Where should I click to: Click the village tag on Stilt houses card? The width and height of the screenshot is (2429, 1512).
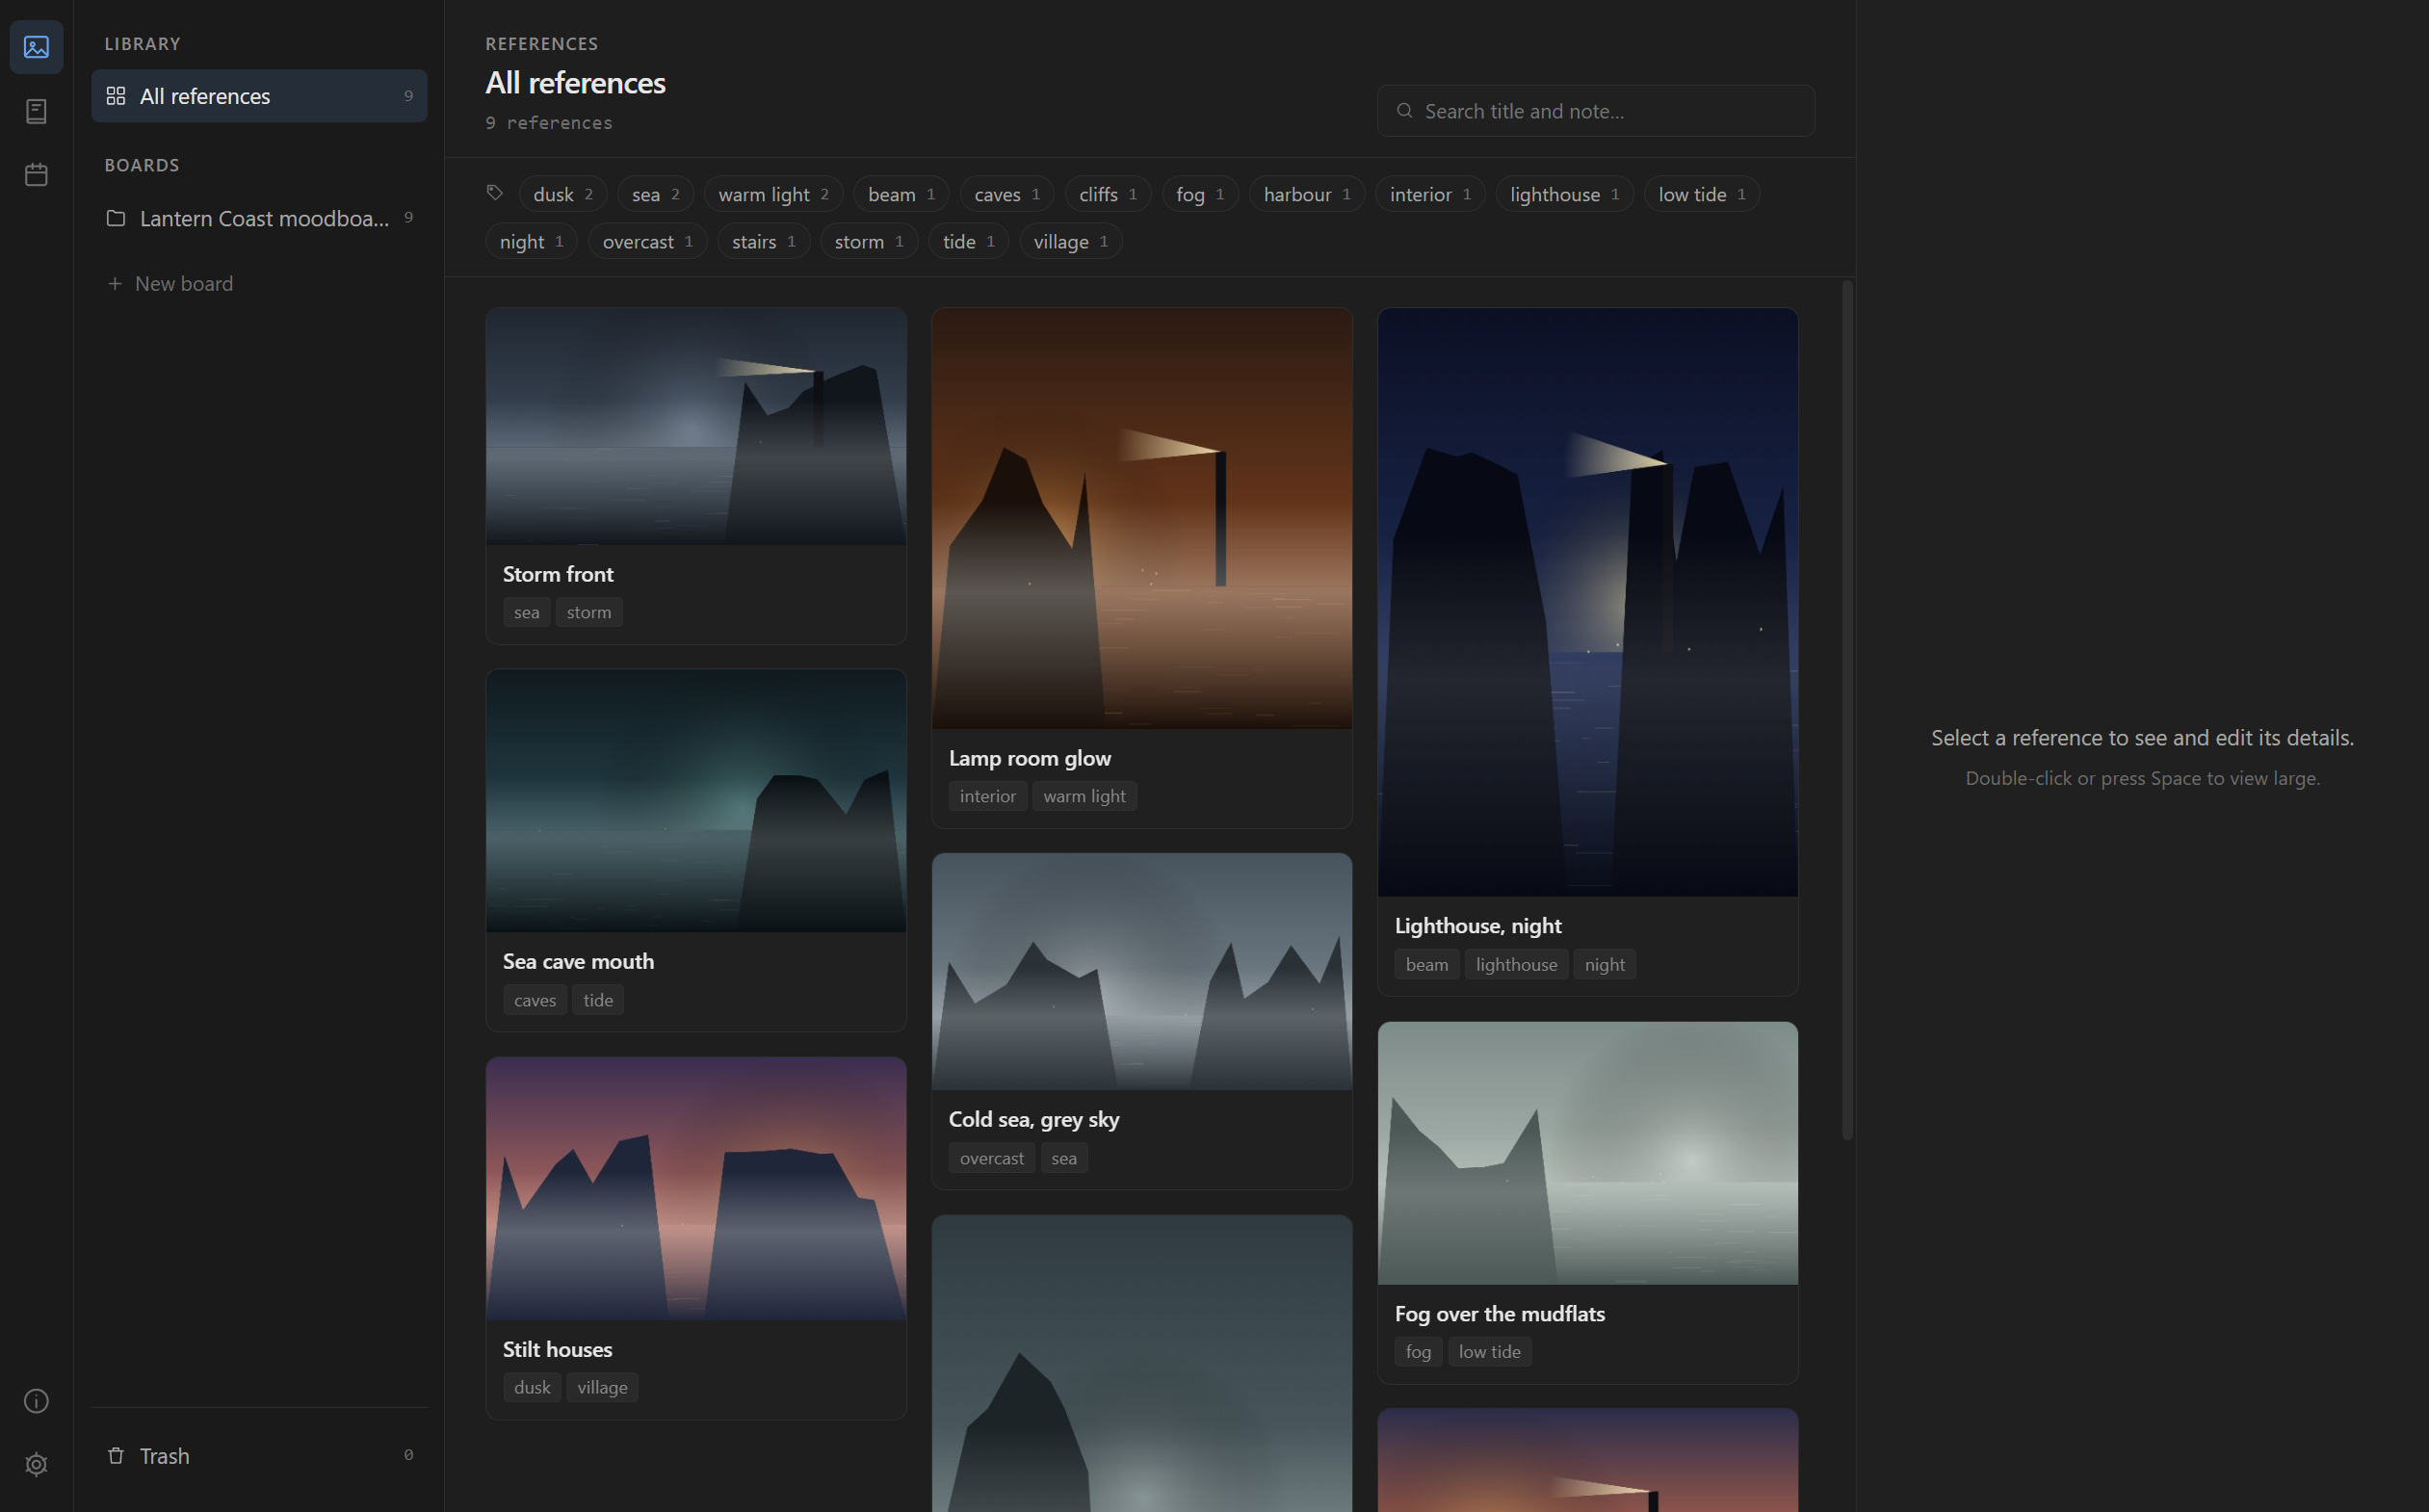pyautogui.click(x=602, y=1387)
